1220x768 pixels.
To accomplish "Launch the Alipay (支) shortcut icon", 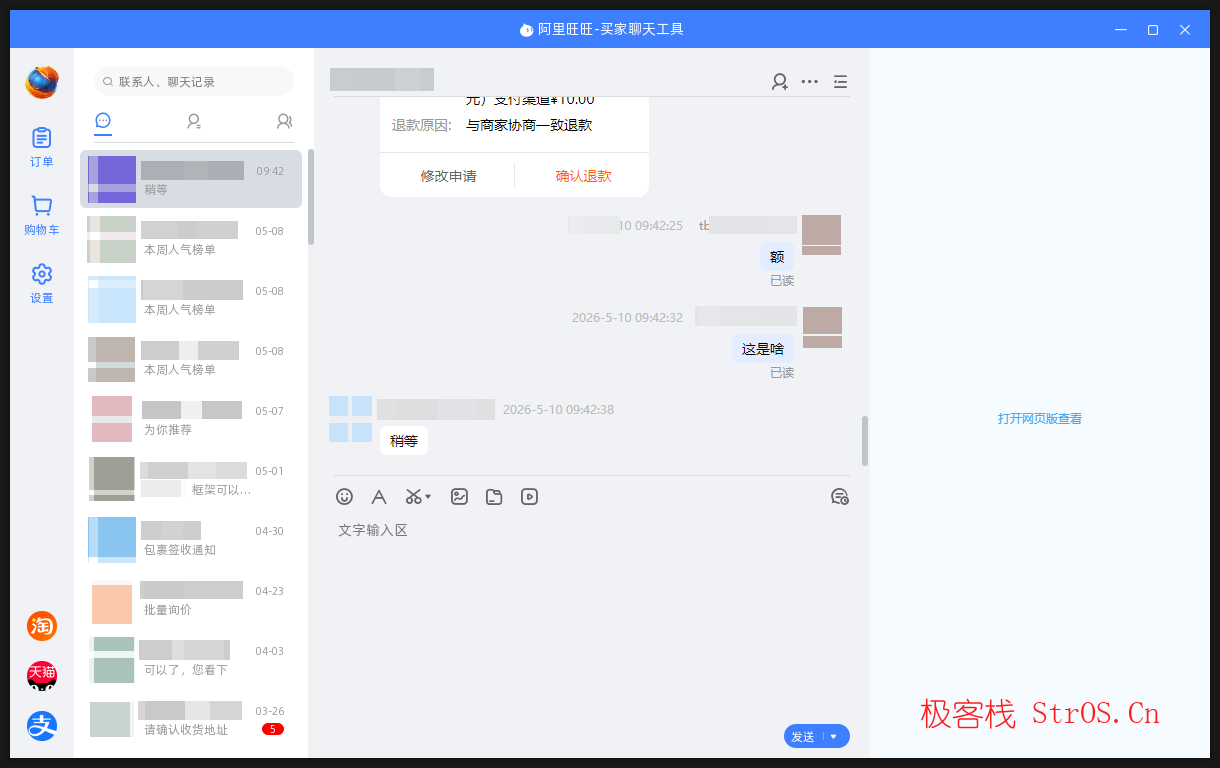I will click(x=42, y=726).
